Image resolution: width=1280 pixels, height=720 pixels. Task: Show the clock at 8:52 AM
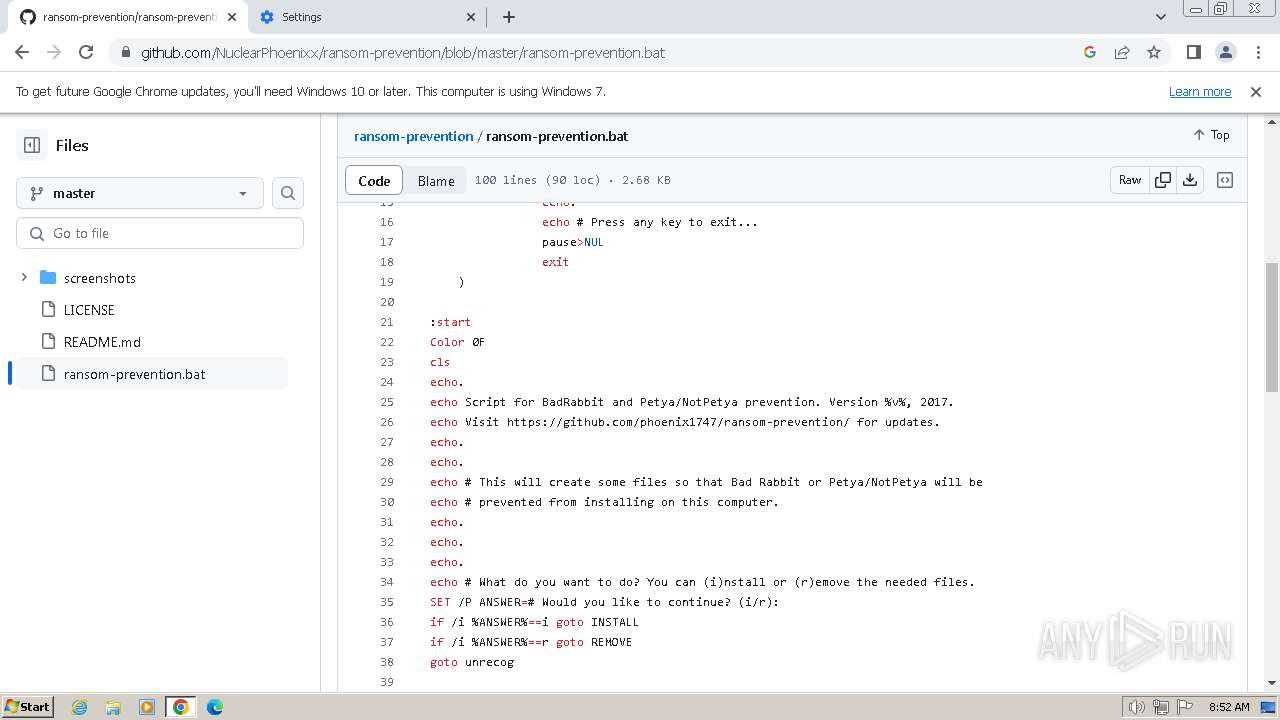[1229, 707]
